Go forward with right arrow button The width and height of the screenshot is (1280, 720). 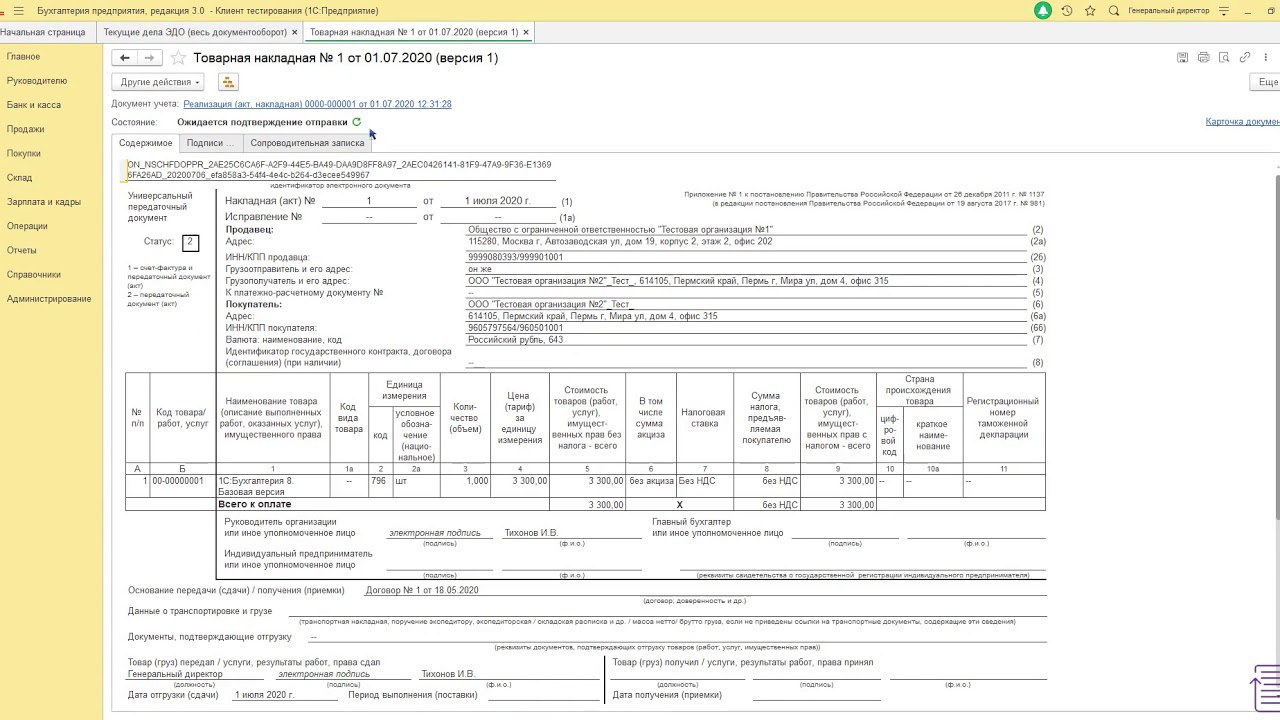(x=149, y=58)
